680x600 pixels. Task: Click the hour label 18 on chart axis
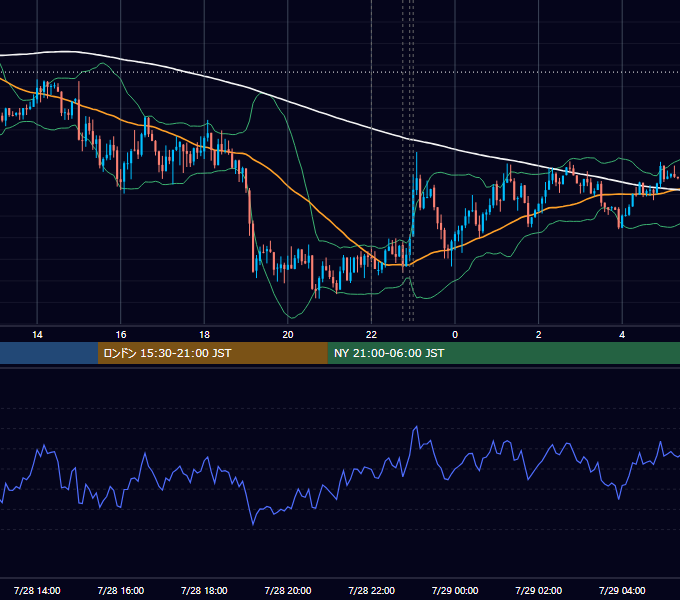(x=204, y=335)
